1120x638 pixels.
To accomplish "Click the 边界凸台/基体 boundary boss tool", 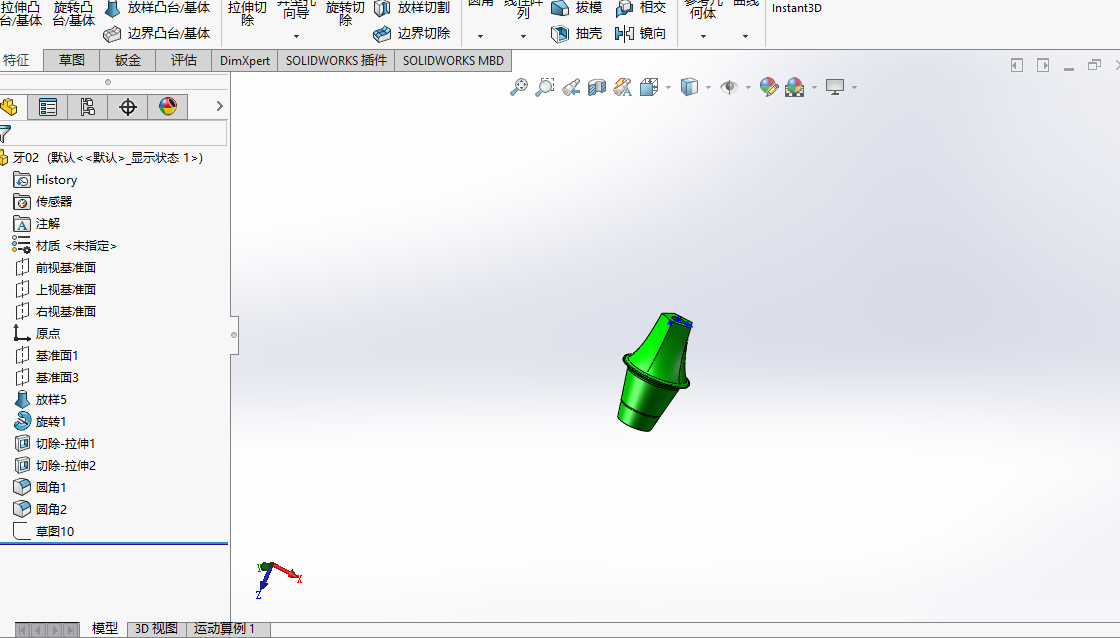I will coord(157,33).
